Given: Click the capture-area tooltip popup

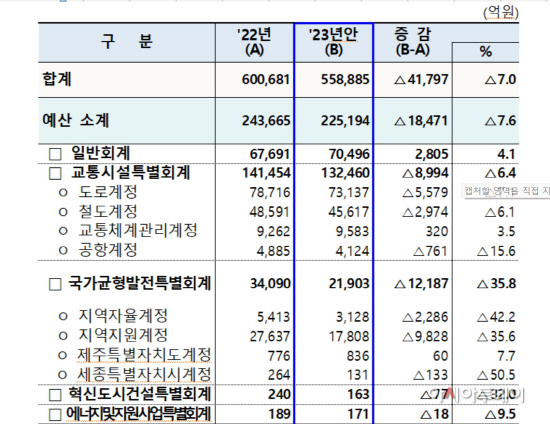Looking at the screenshot, I should pyautogui.click(x=506, y=191).
